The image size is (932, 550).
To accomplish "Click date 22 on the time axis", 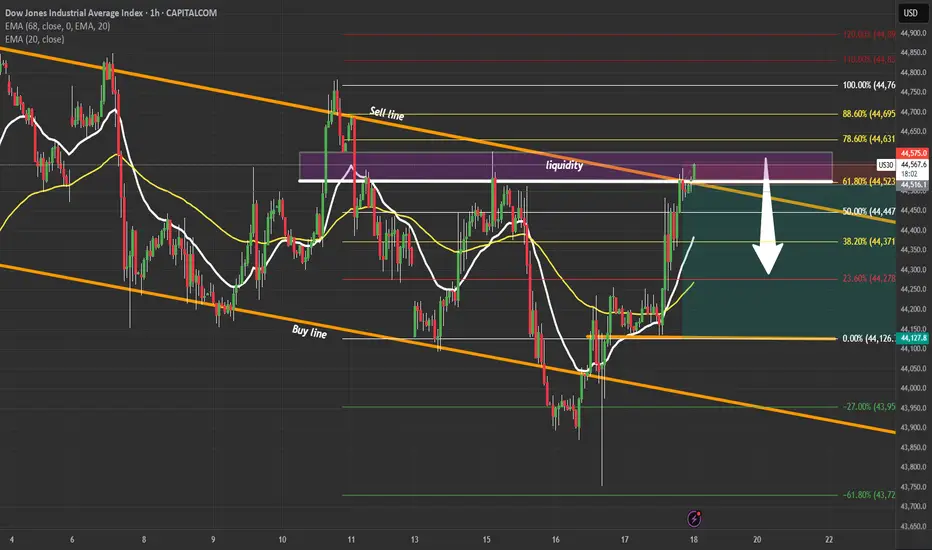I will 829,540.
